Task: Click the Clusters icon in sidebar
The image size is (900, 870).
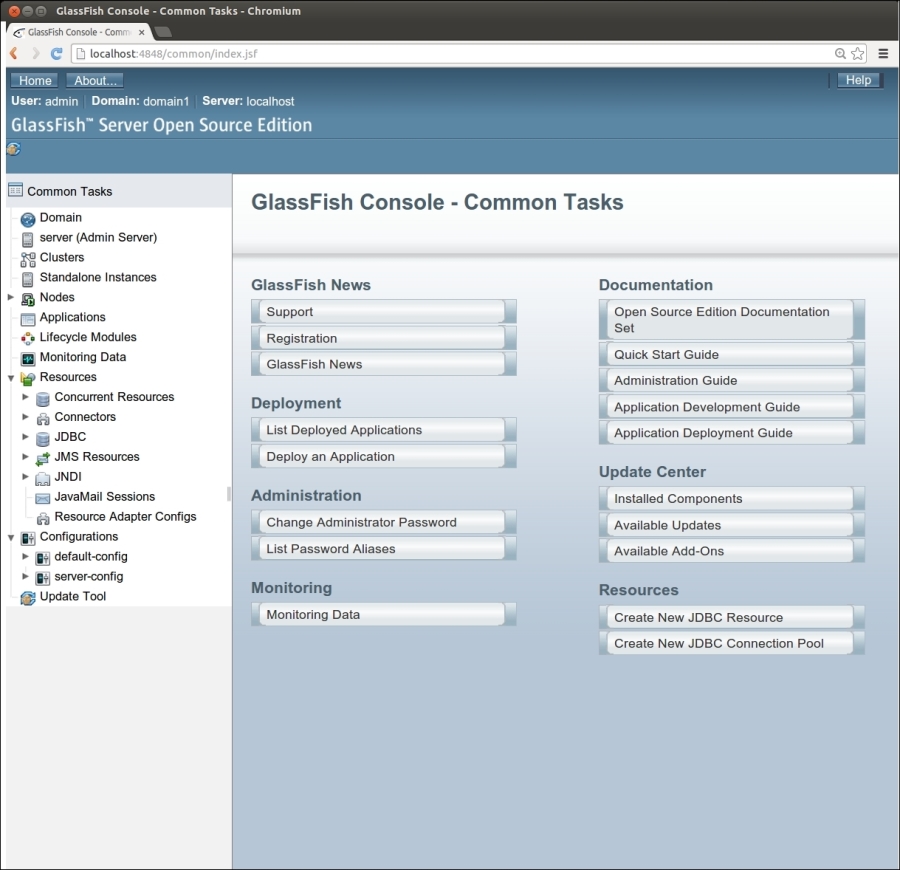Action: click(28, 259)
